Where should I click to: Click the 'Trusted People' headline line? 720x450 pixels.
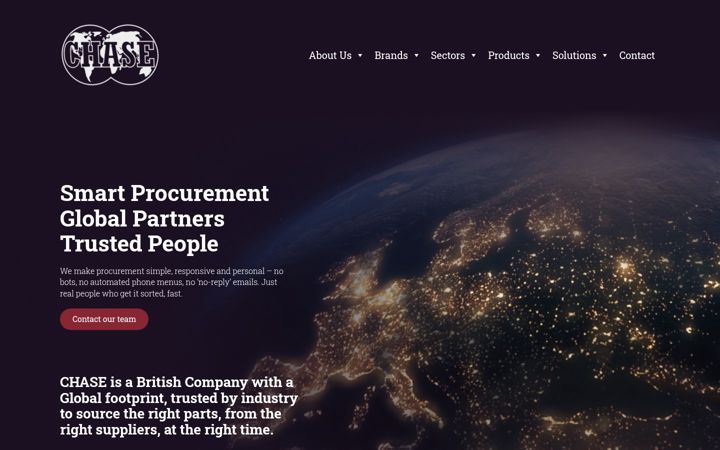[x=139, y=244]
